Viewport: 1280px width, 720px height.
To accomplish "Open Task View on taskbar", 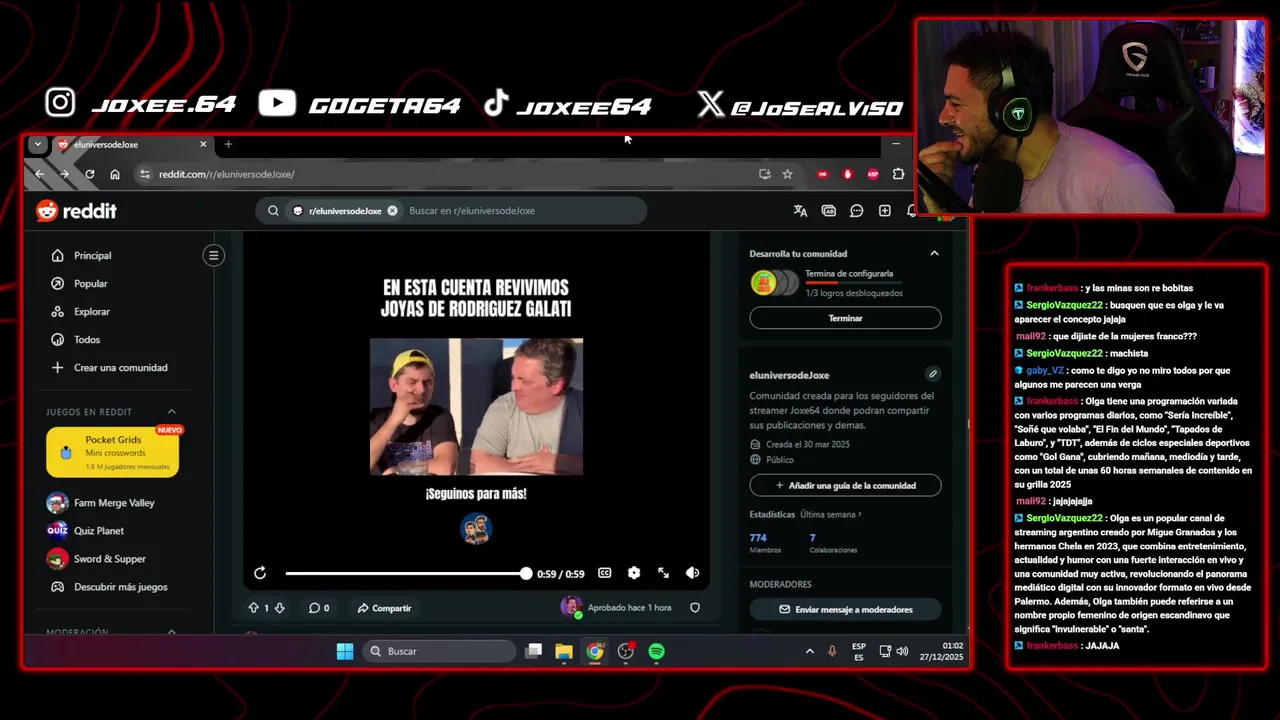I will [534, 651].
